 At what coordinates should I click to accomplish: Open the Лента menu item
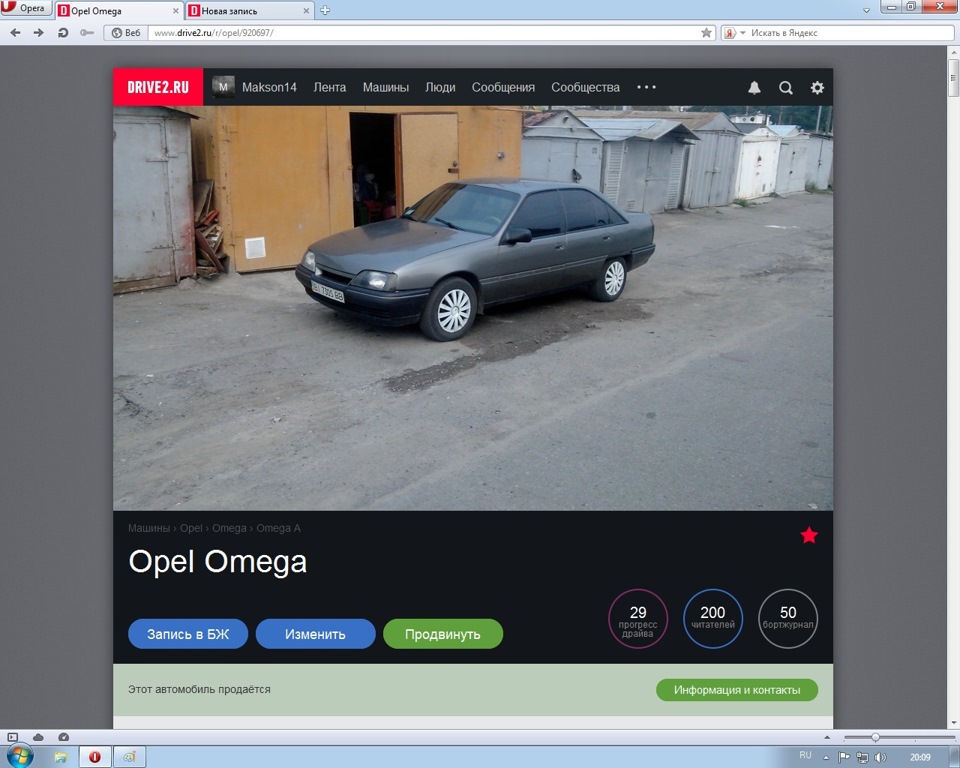click(x=329, y=88)
